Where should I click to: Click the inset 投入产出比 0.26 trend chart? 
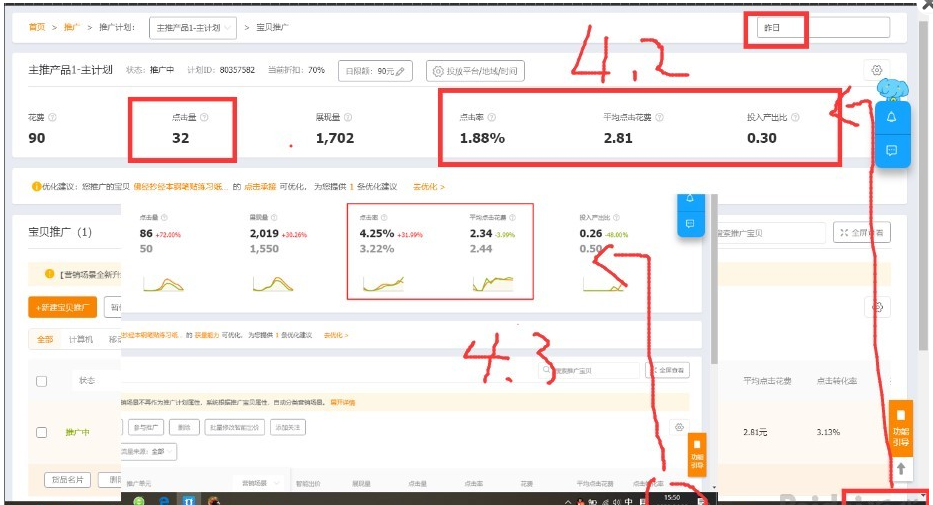click(604, 284)
